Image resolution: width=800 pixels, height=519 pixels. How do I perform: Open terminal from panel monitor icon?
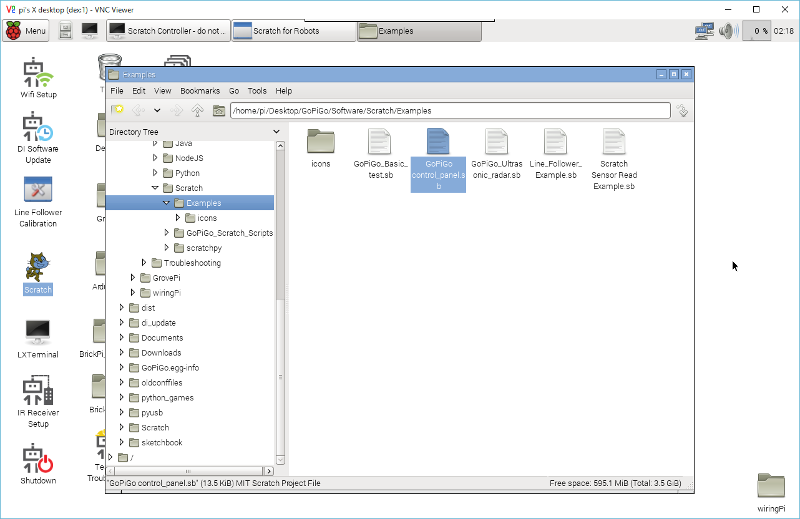tap(90, 31)
